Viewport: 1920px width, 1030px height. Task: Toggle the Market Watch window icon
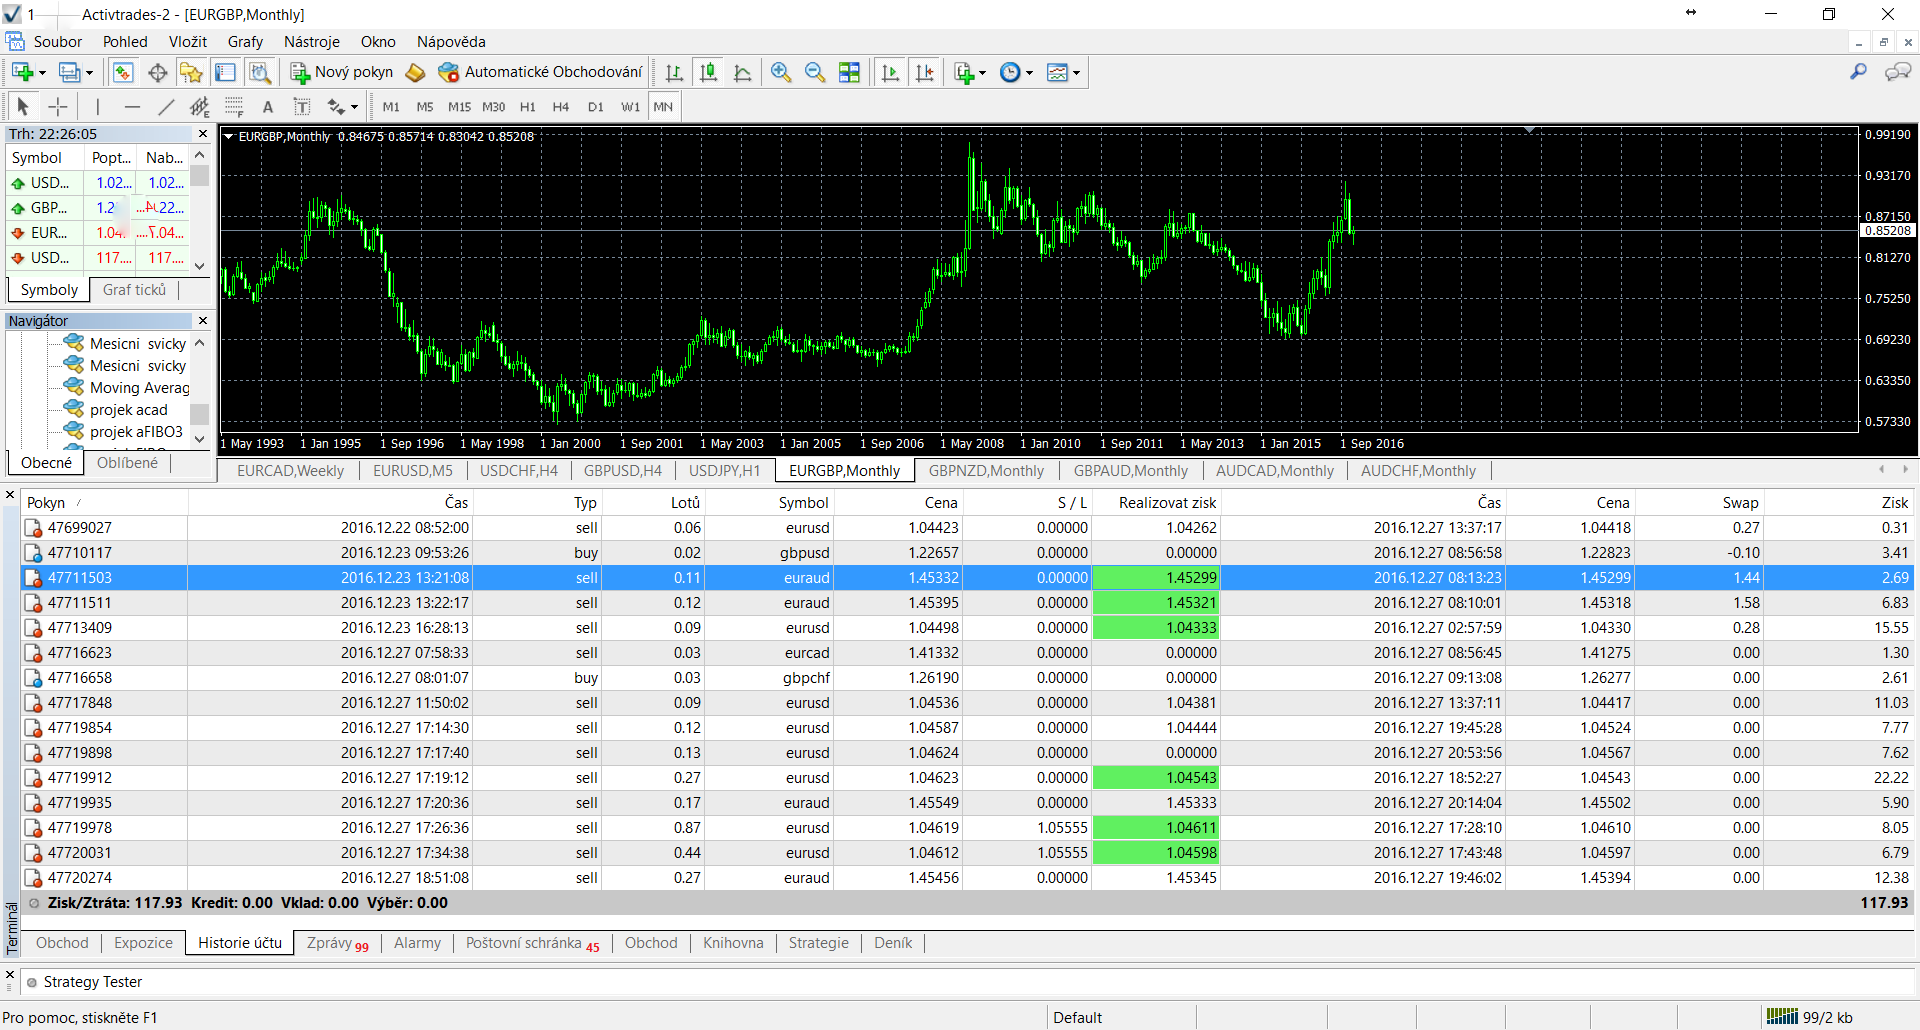tap(123, 72)
